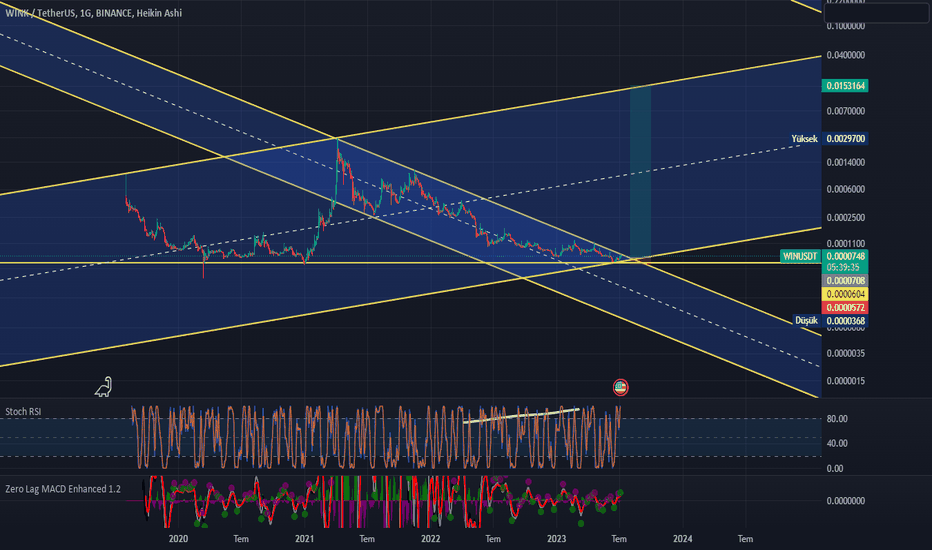
Task: Click the 2024 time axis label
Action: (x=682, y=539)
